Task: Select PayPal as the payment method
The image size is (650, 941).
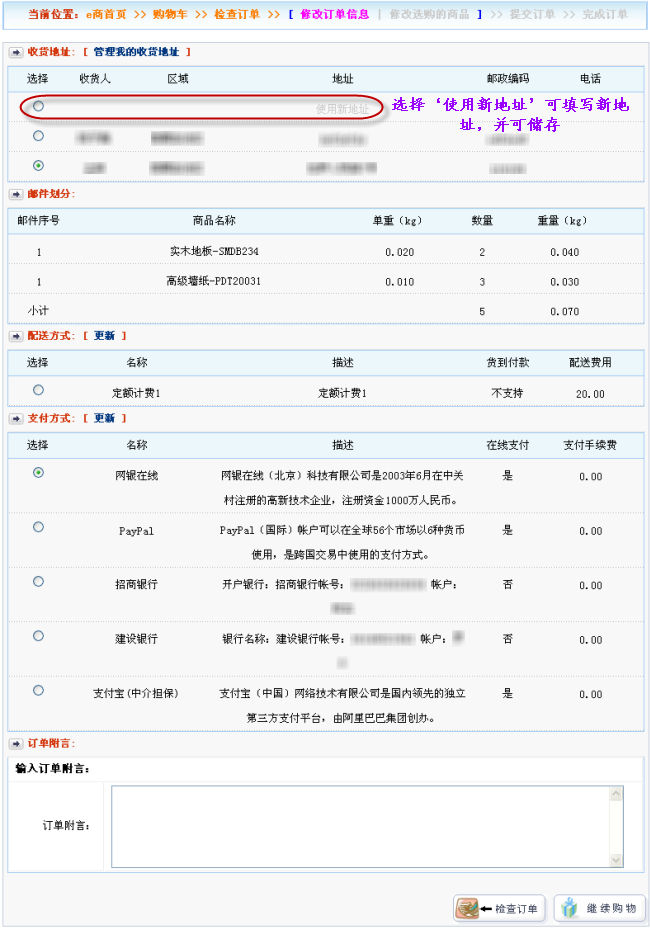Action: 38,527
